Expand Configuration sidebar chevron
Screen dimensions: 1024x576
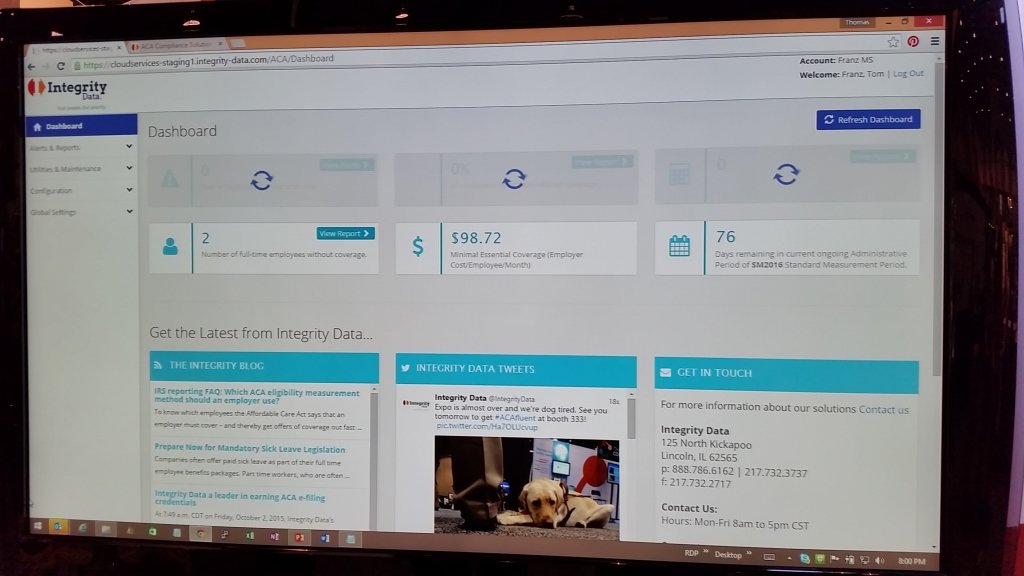[x=129, y=189]
